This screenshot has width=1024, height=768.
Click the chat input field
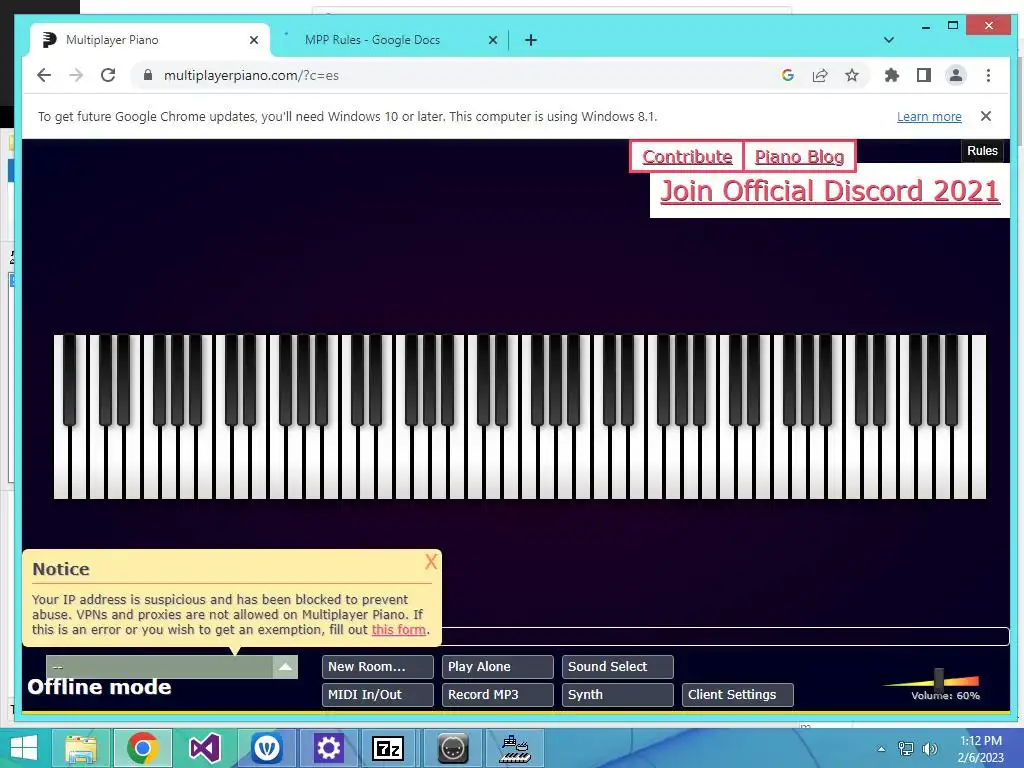coord(725,636)
